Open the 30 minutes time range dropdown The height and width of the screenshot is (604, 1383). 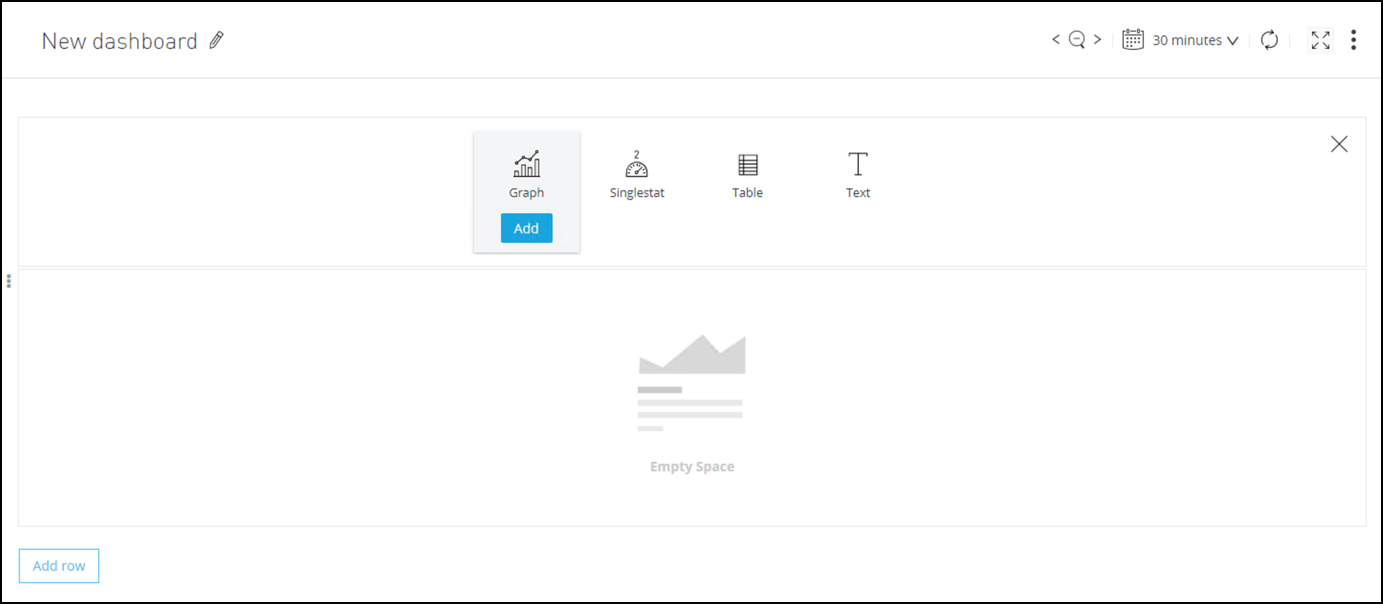click(1187, 41)
